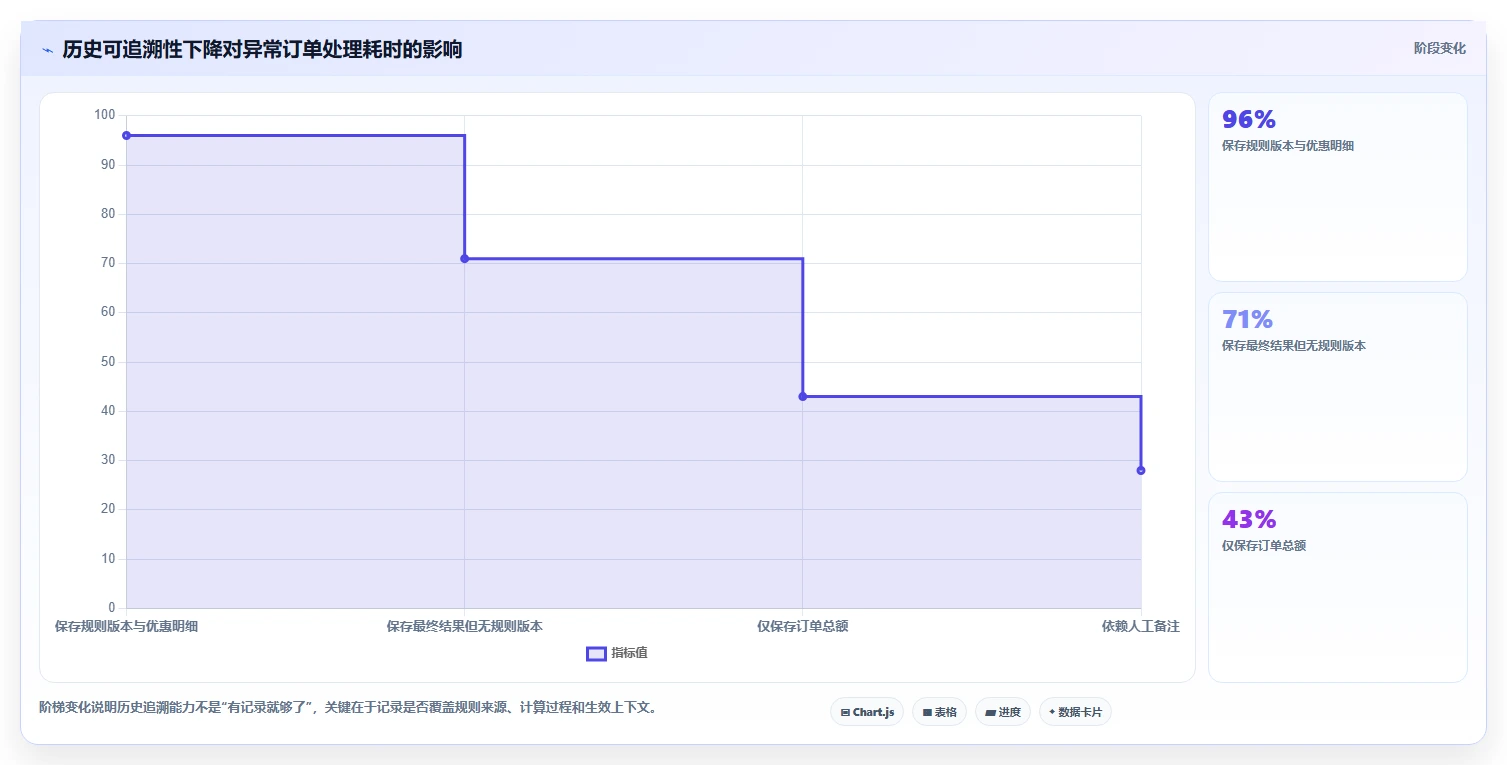Click the data point at value 96

(x=126, y=135)
